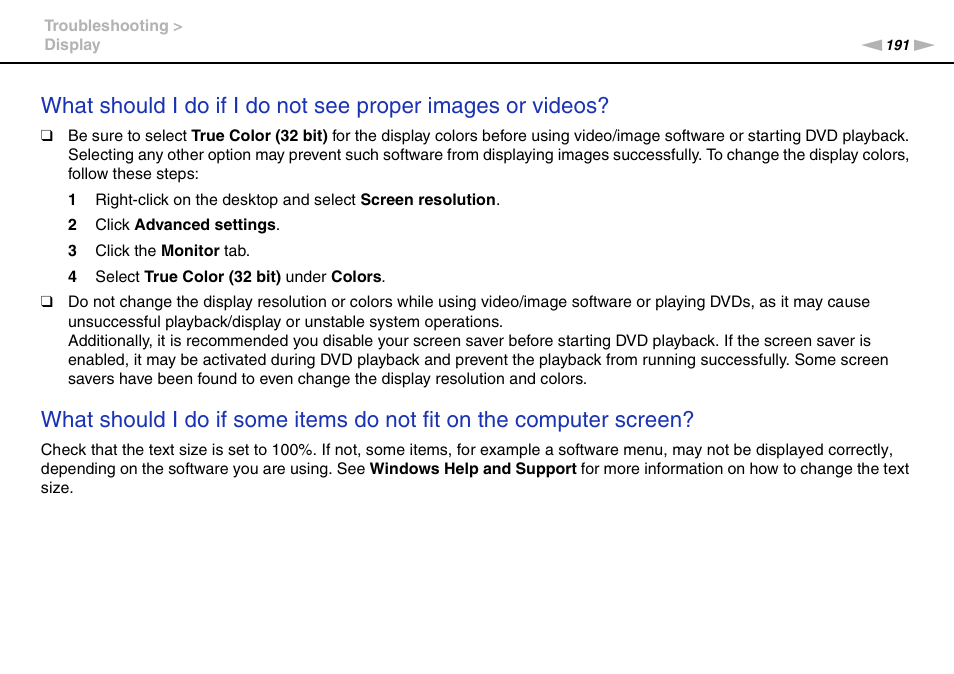Click 'True Color (32 bit)' in first bullet
This screenshot has height=674, width=954.
[259, 136]
